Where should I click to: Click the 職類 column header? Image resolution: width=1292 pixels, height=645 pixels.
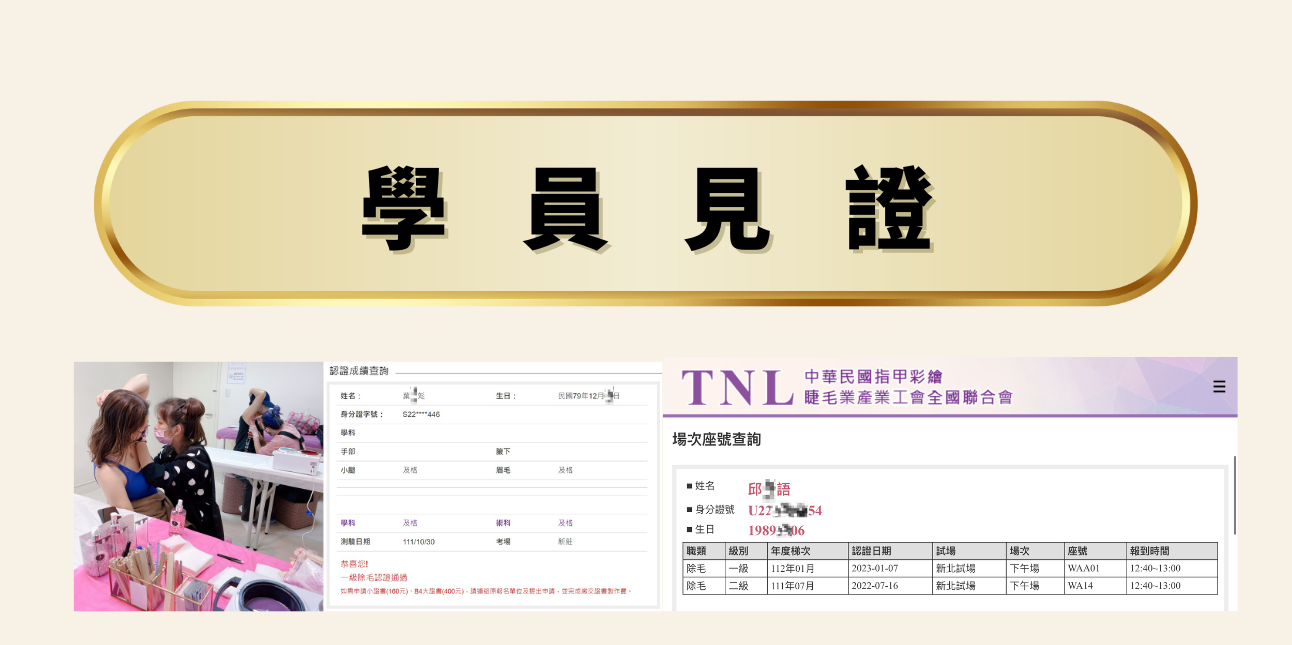(697, 551)
